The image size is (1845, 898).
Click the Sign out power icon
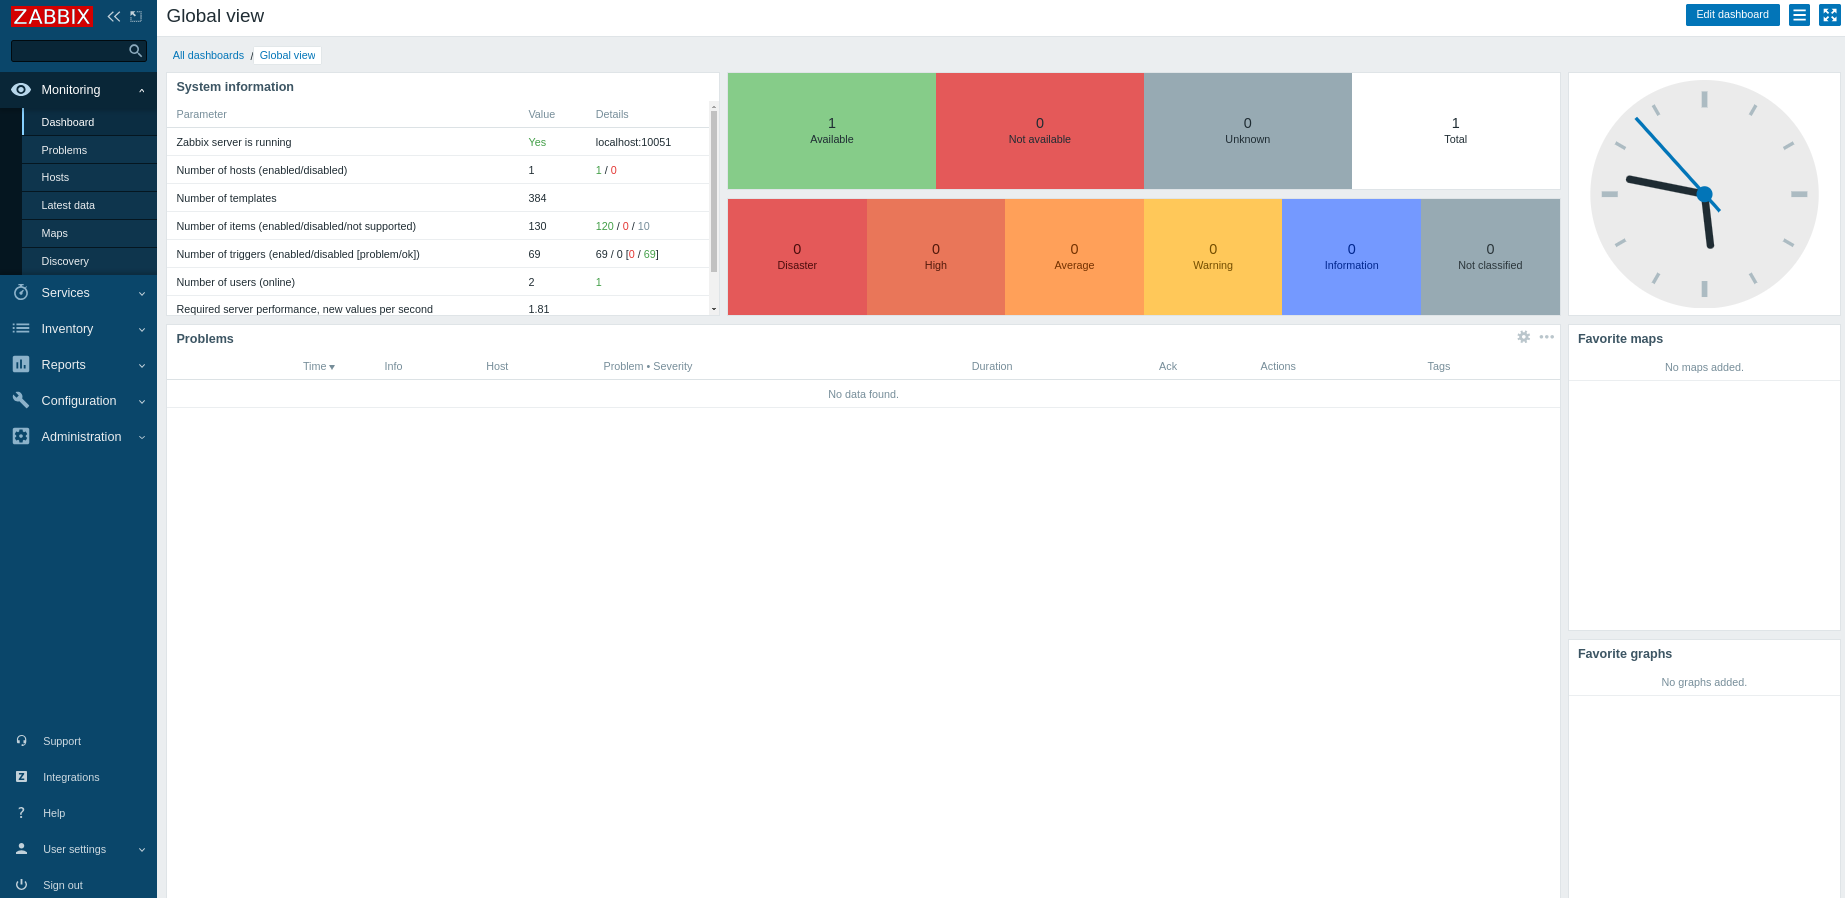click(21, 885)
